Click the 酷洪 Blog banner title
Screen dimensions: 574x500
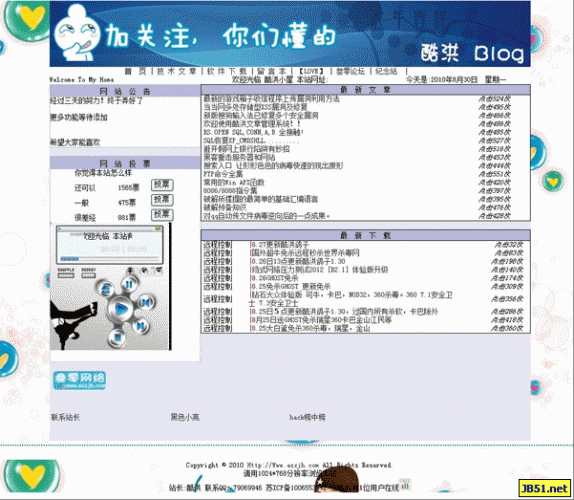[x=472, y=53]
